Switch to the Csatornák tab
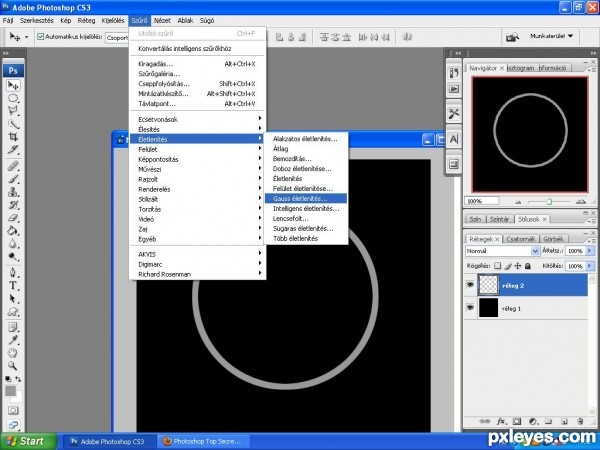 [x=520, y=239]
